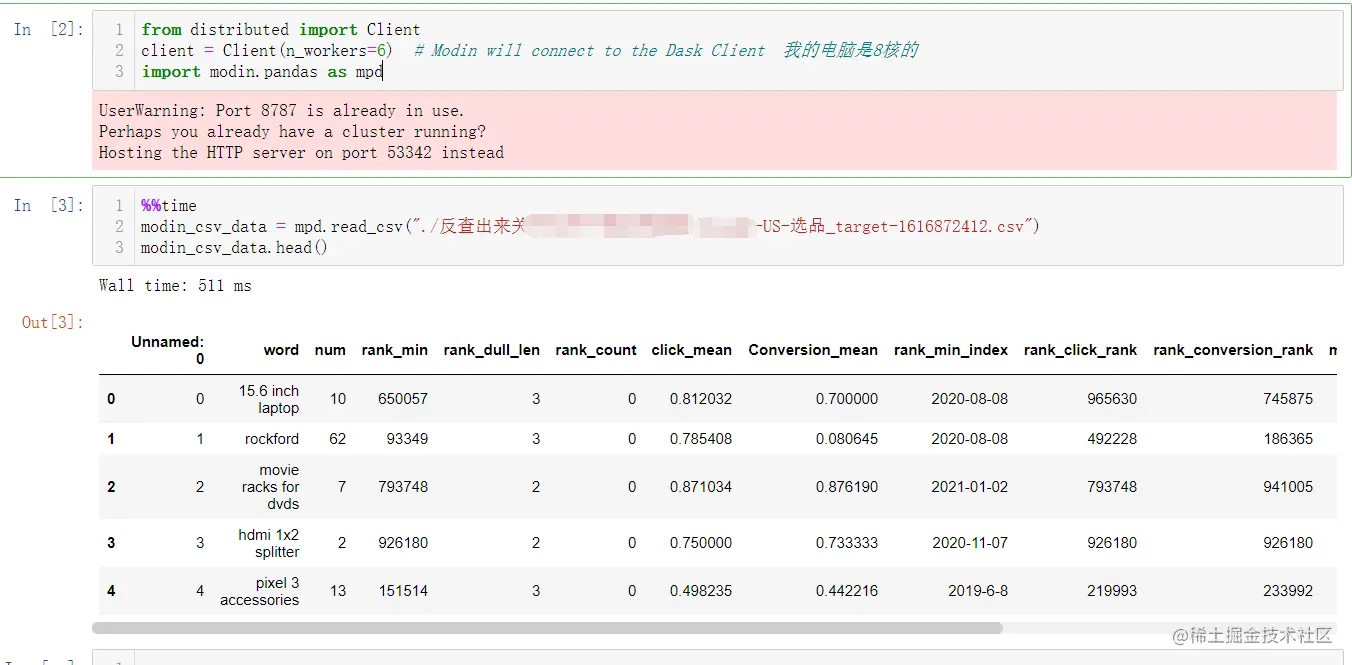Click the date 2020-11-07
Image resolution: width=1352 pixels, height=665 pixels.
(x=970, y=543)
